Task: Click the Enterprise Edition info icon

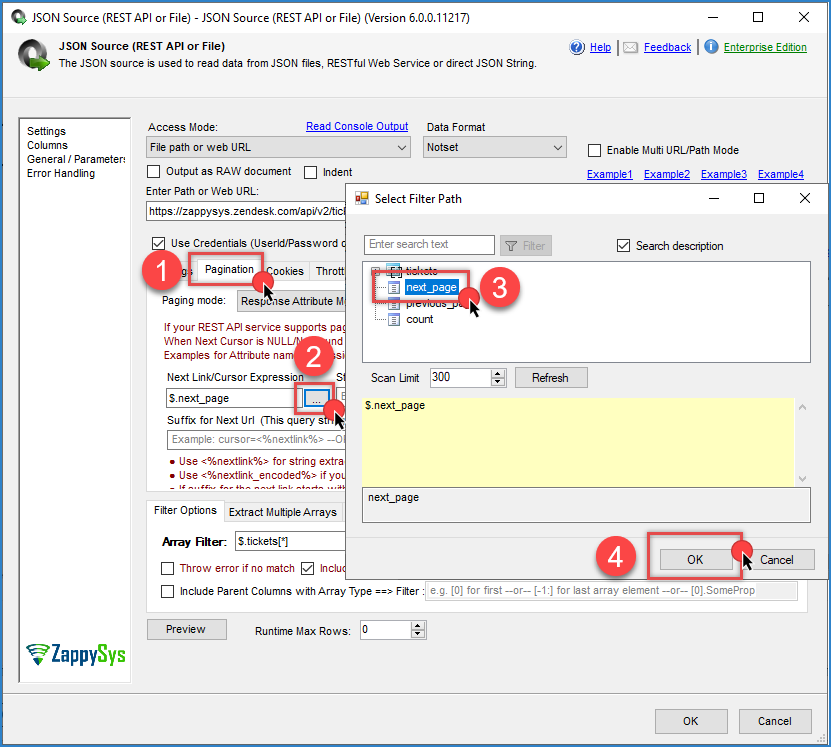Action: coord(711,47)
